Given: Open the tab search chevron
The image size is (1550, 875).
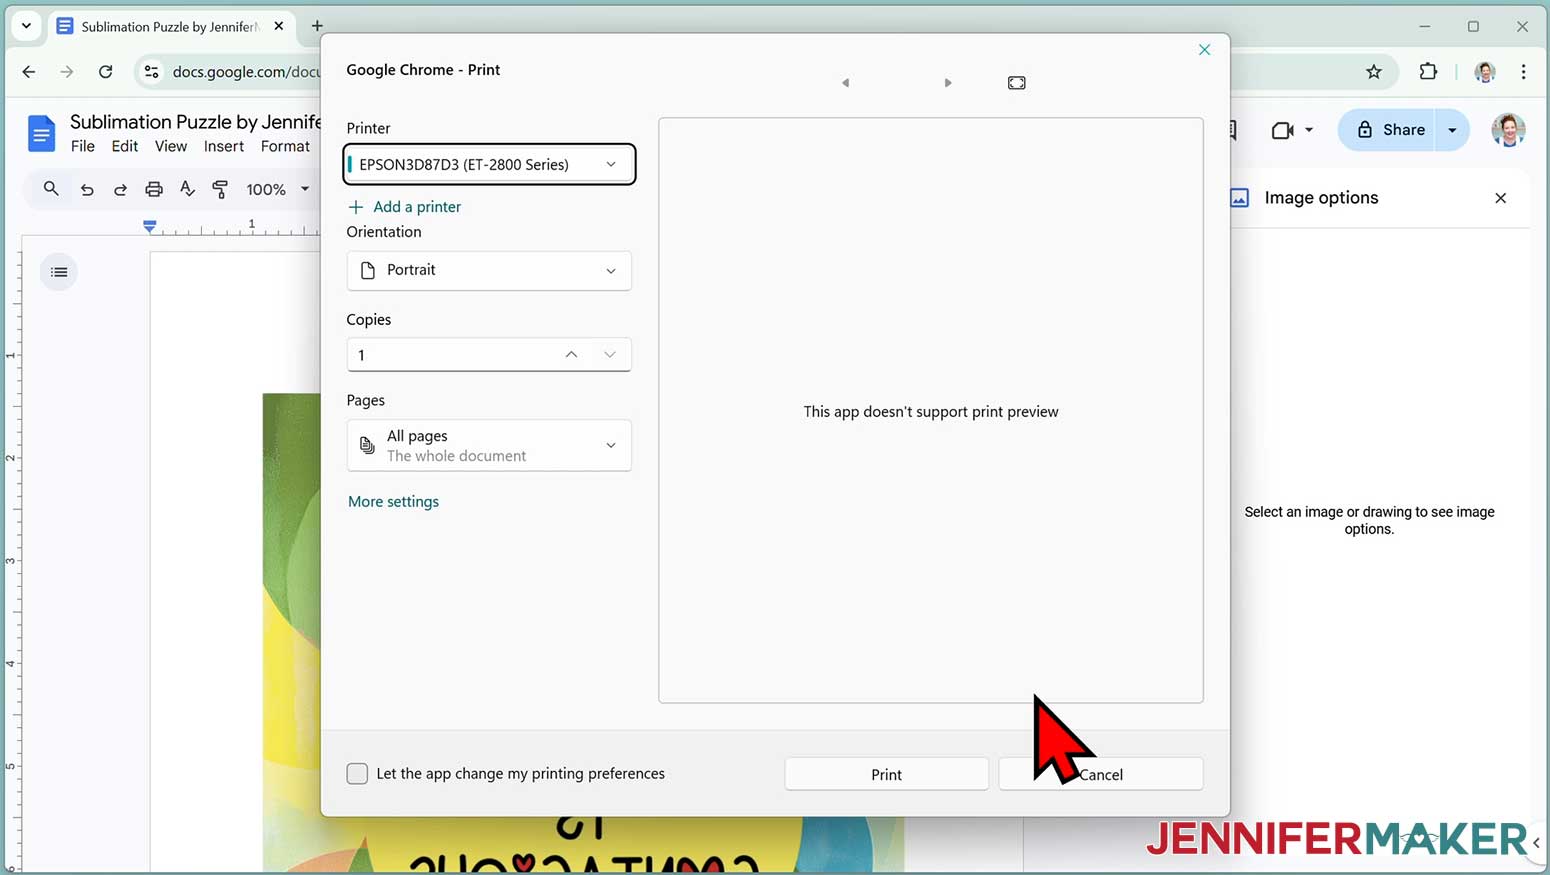Looking at the screenshot, I should pos(26,26).
